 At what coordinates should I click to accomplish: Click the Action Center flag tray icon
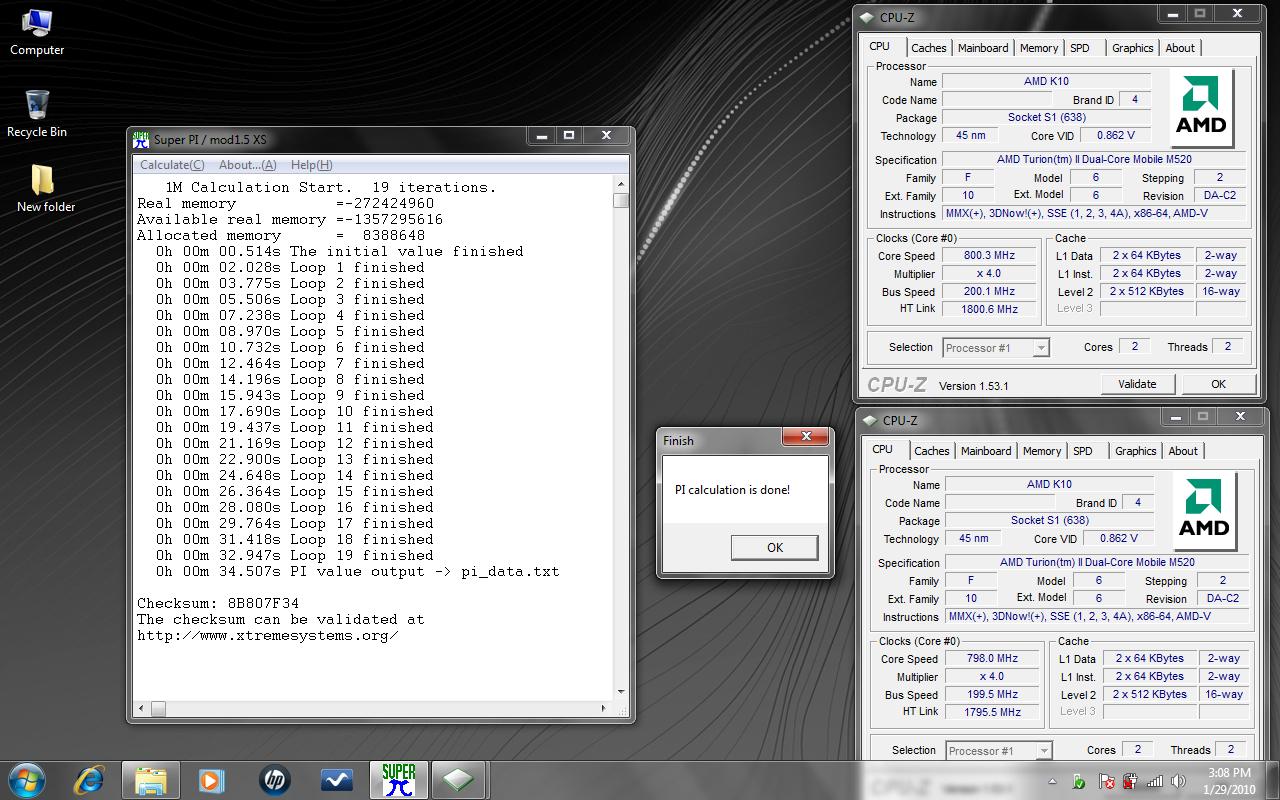pos(1107,781)
